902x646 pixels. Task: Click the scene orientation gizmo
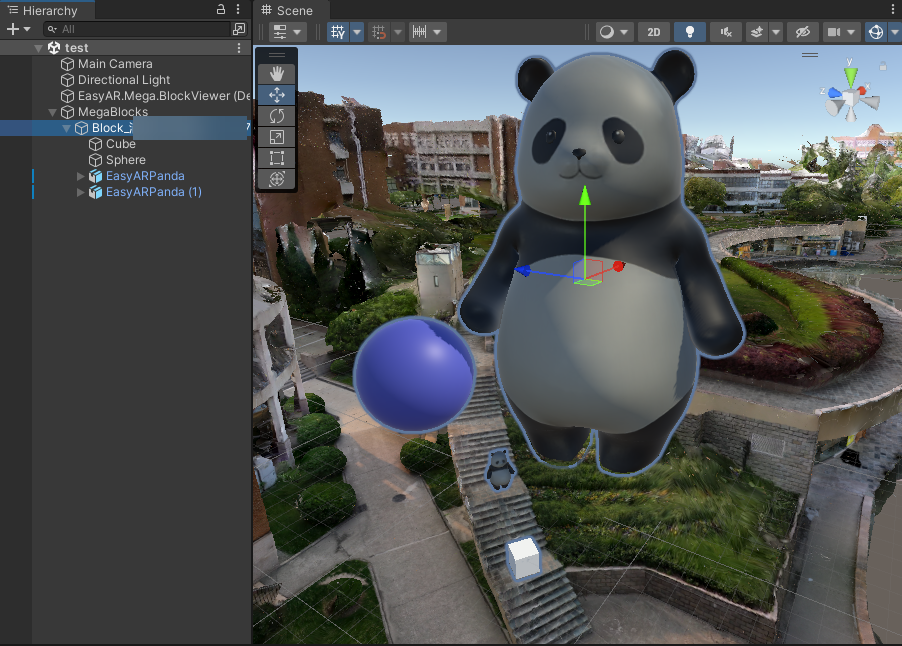pyautogui.click(x=850, y=97)
